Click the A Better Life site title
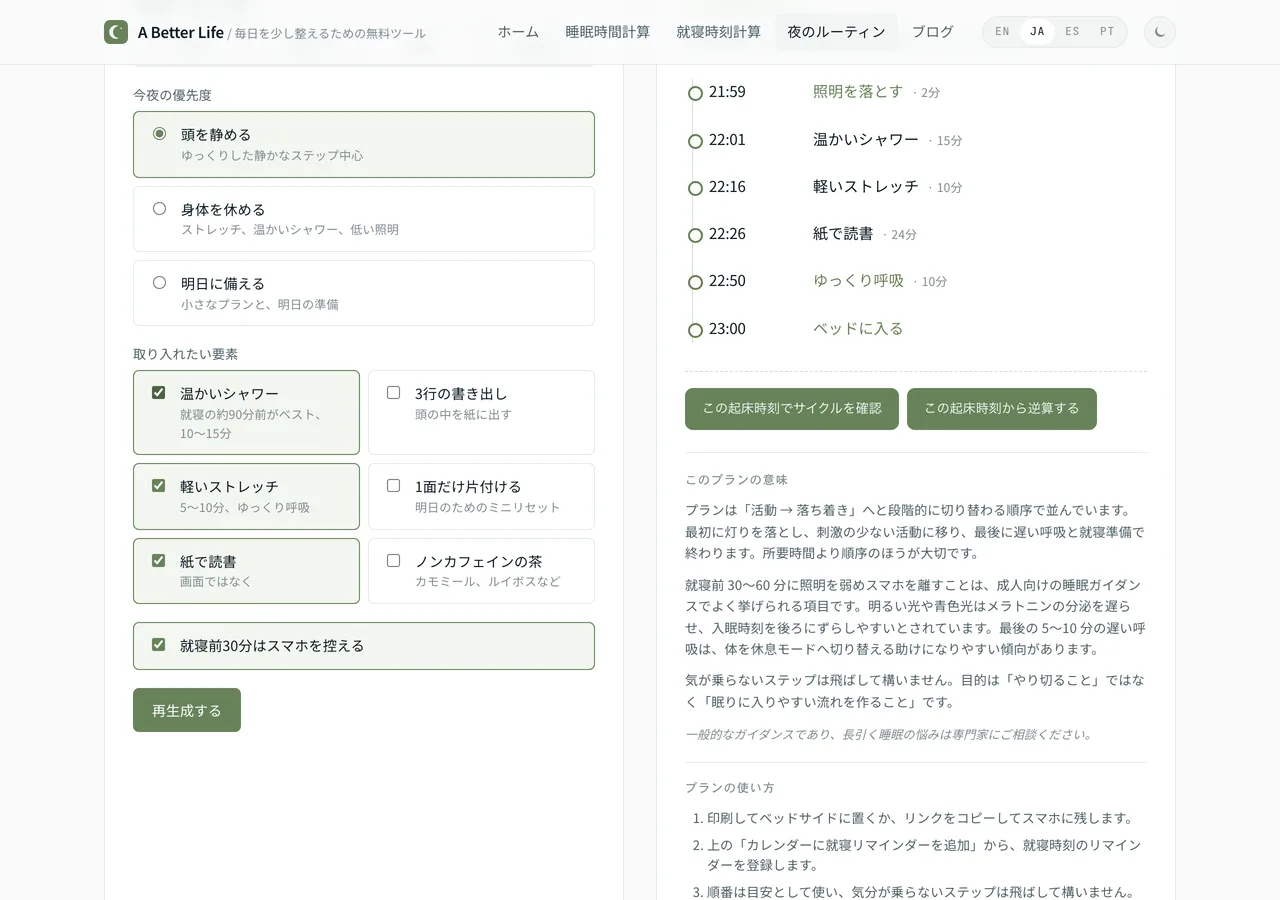Viewport: 1280px width, 900px height. (181, 32)
